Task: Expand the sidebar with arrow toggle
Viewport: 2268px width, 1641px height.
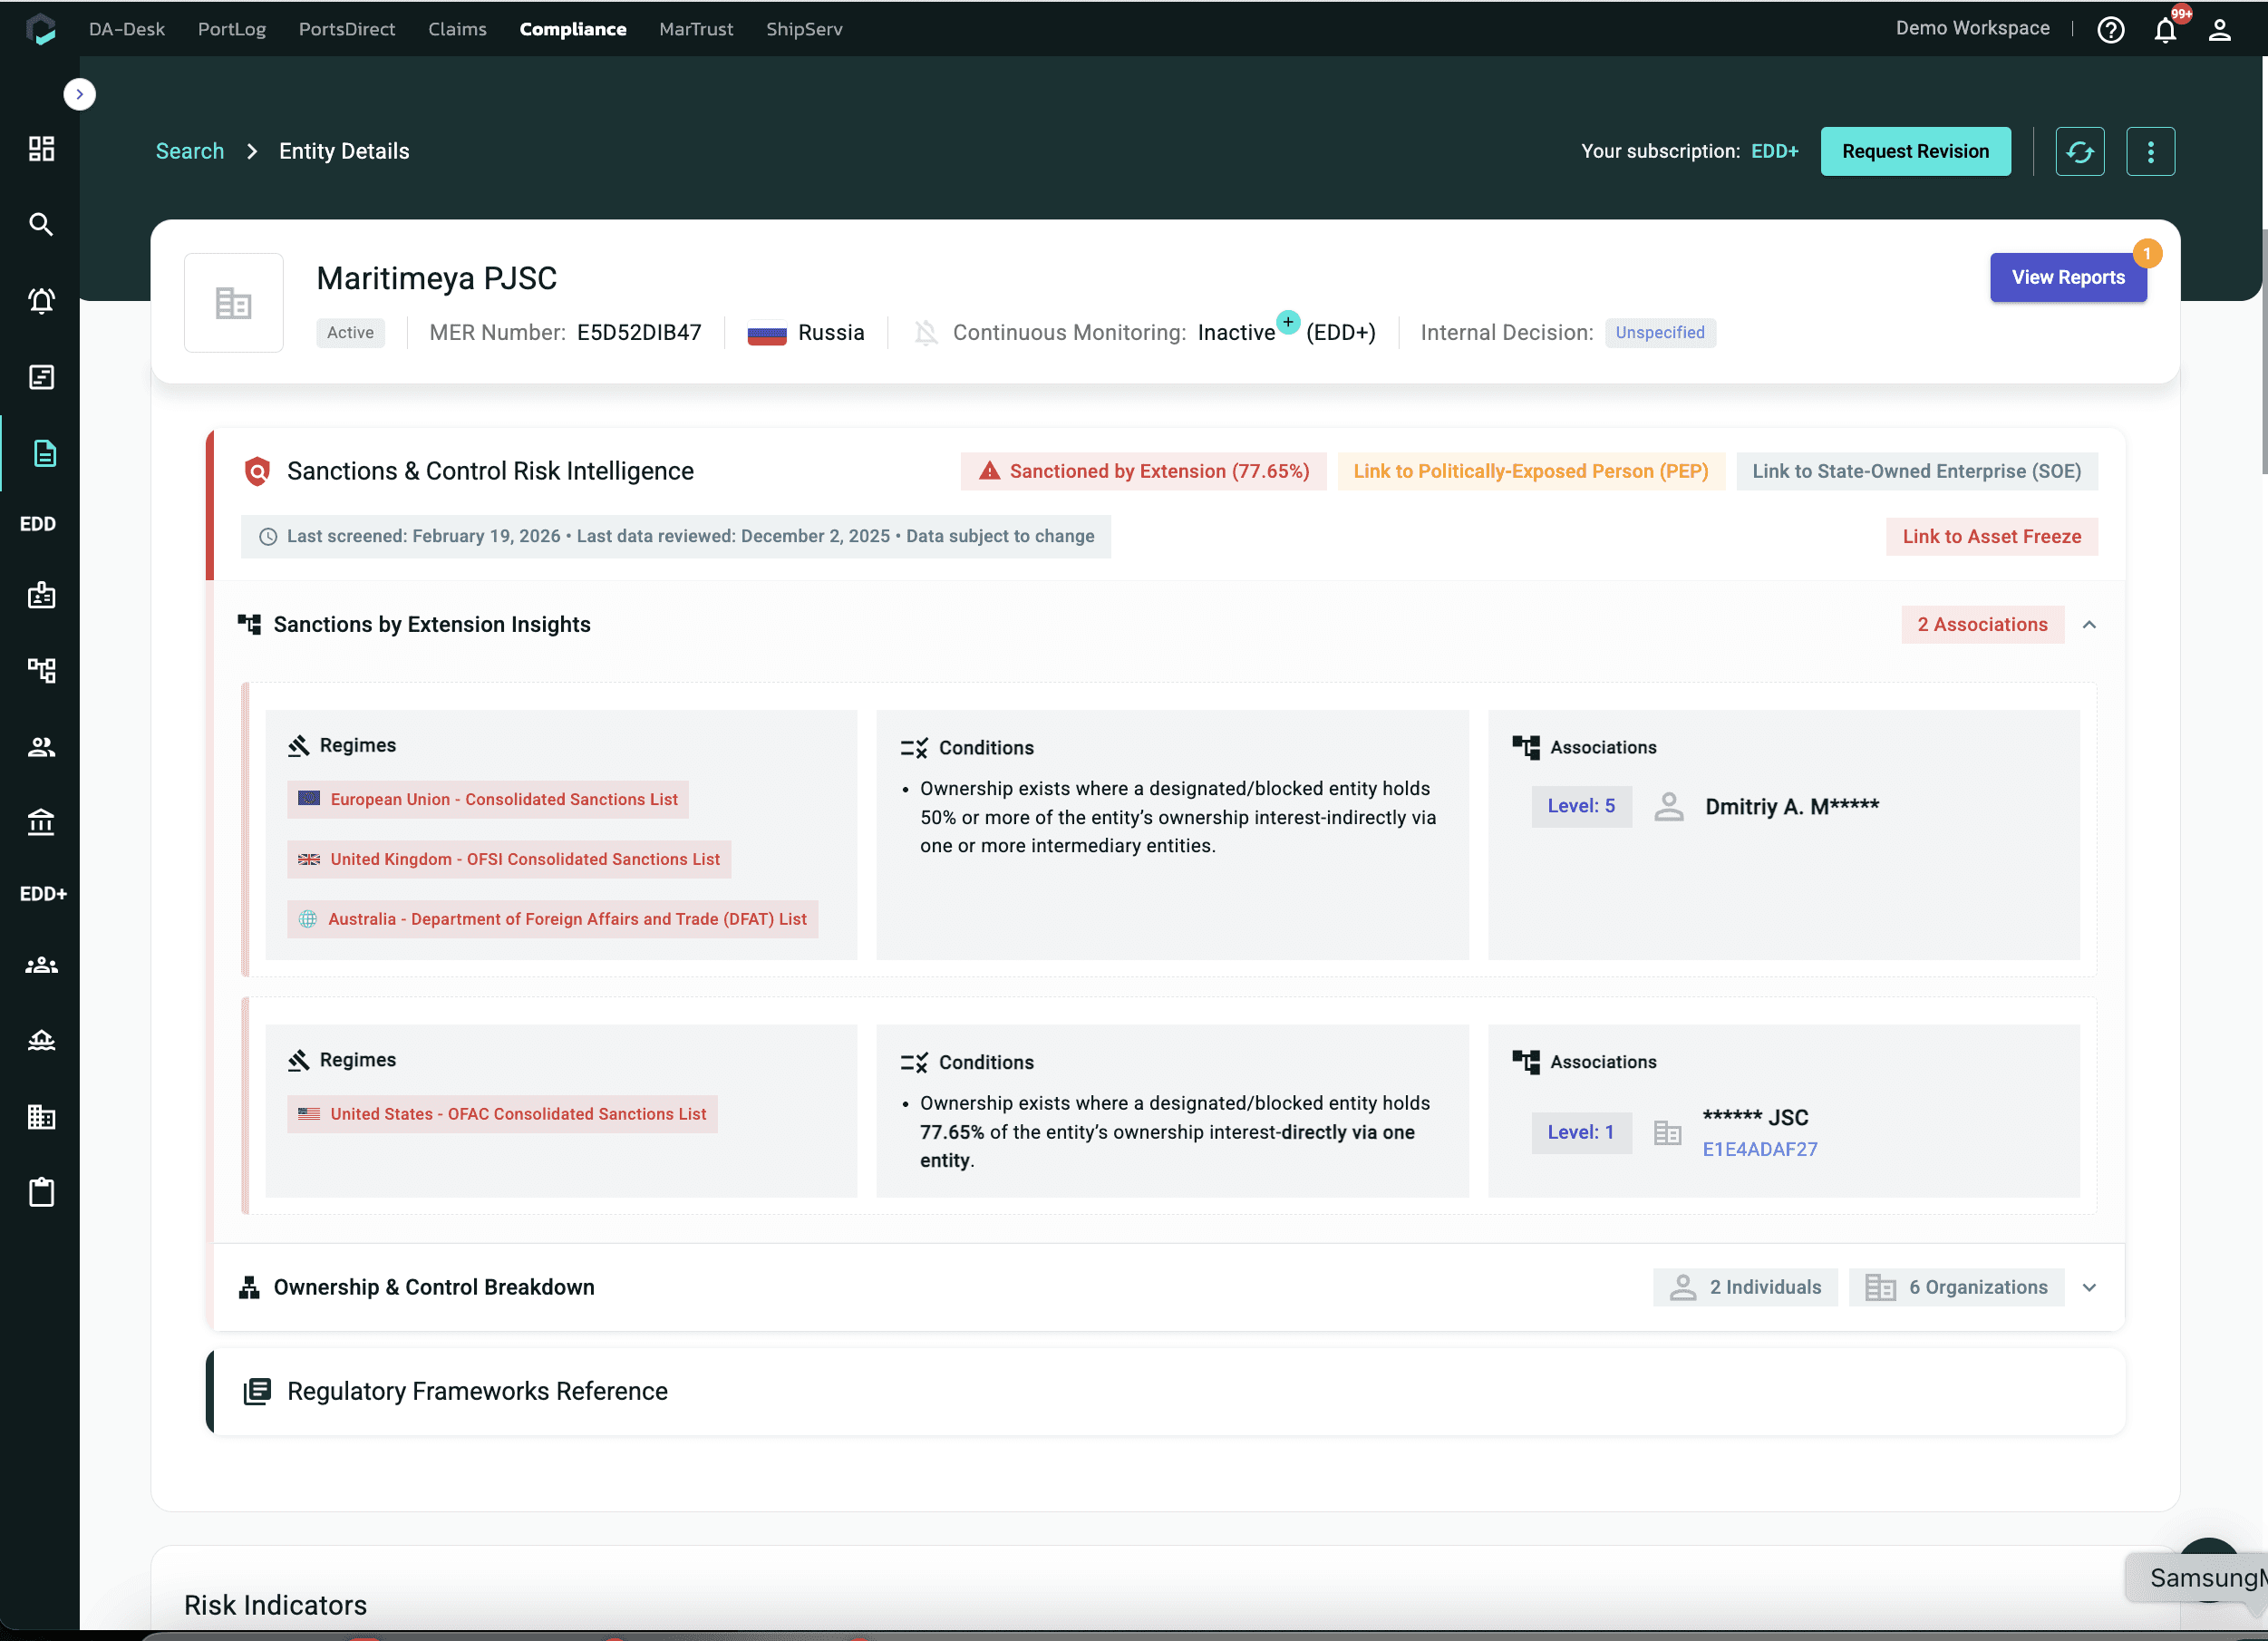Action: [x=79, y=94]
